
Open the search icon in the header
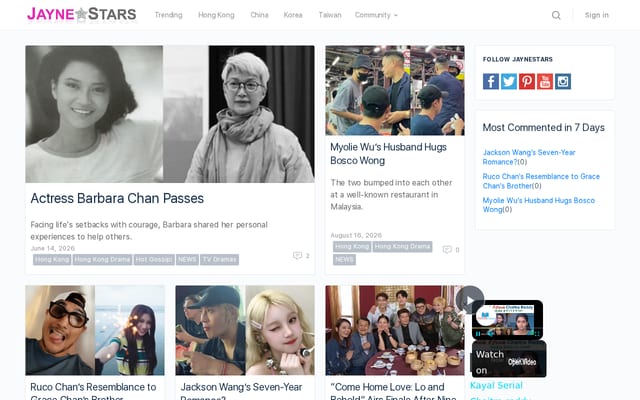point(556,15)
